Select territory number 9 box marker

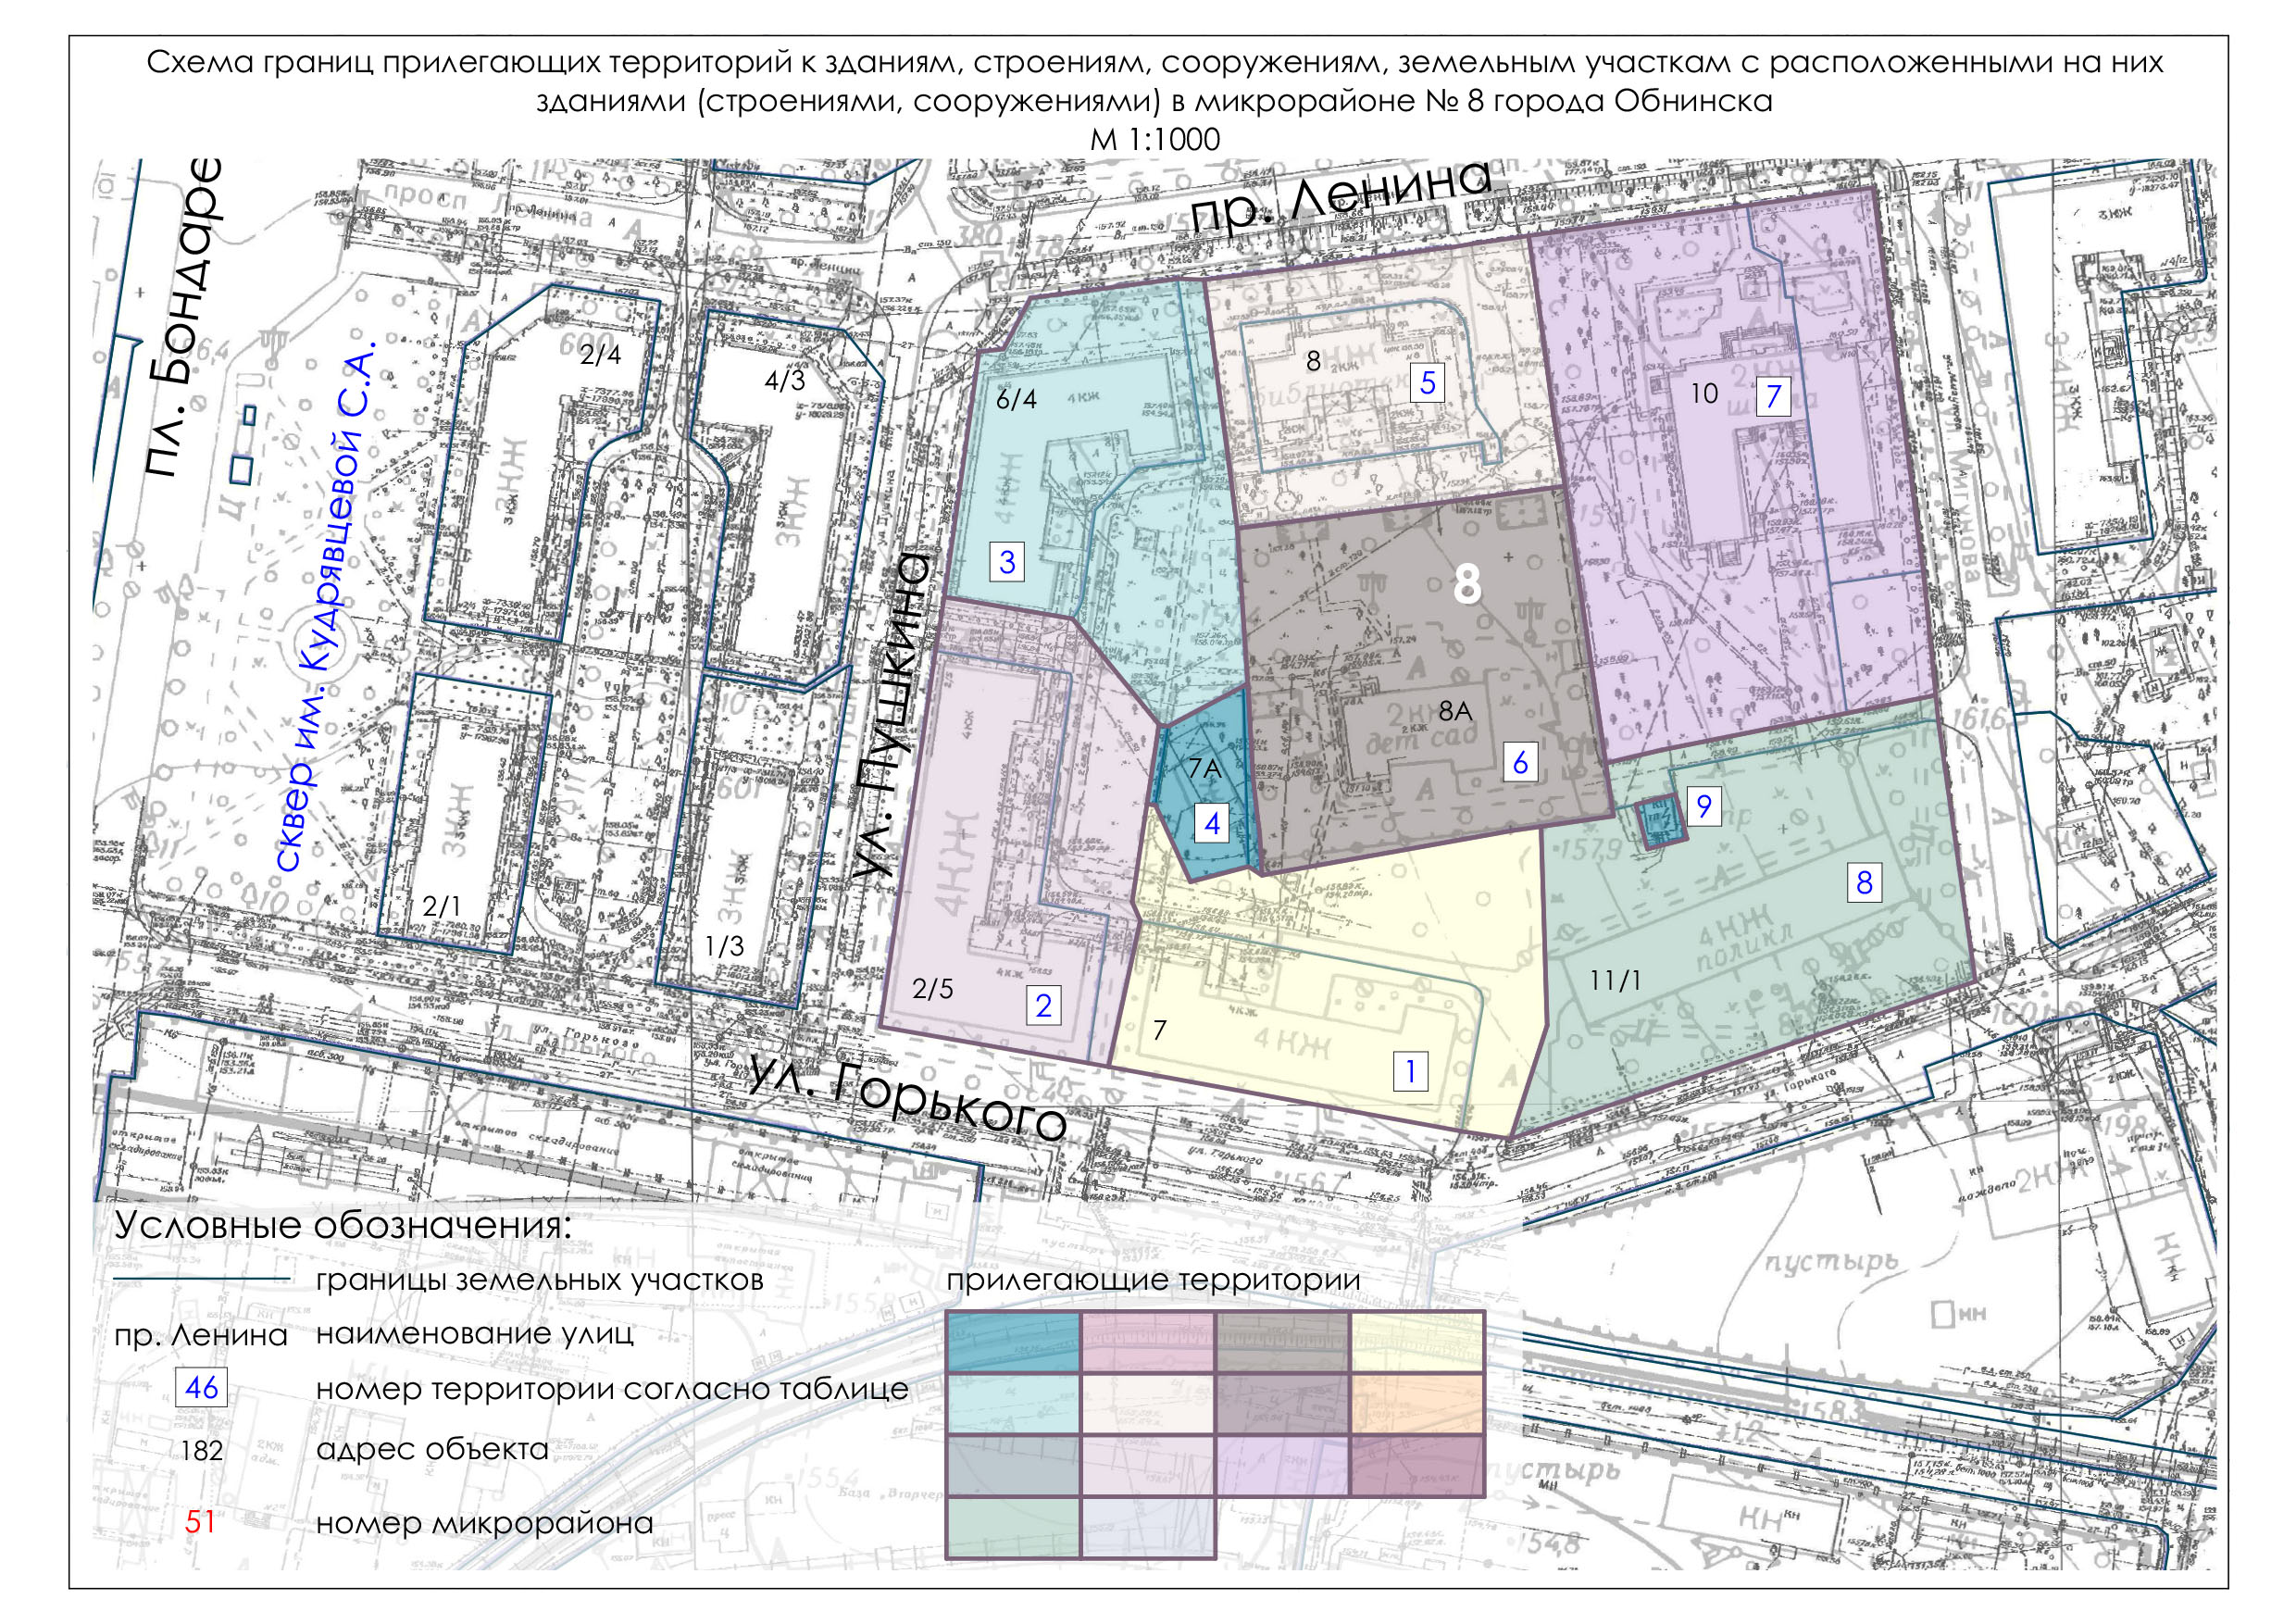coord(1704,806)
